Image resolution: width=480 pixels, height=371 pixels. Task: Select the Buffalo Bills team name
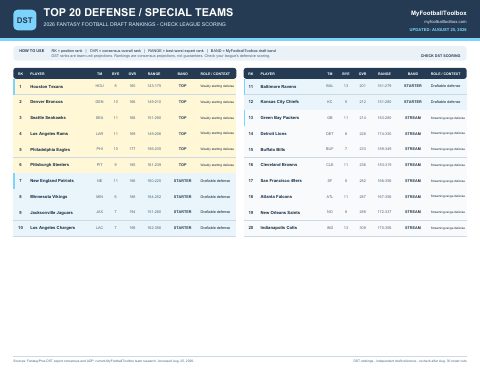pyautogui.click(x=273, y=150)
